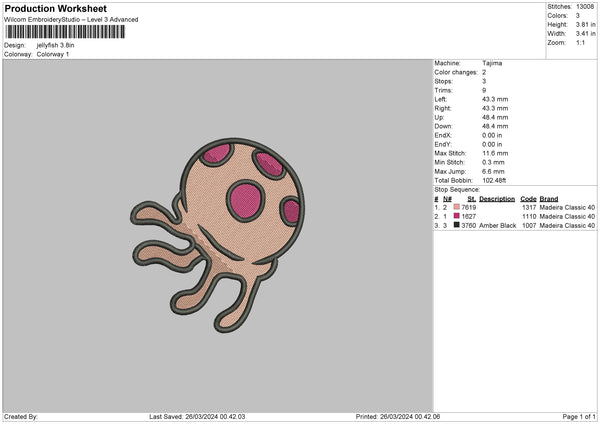
Task: Click the Total Bobbin value 102.48ft
Action: pos(494,180)
